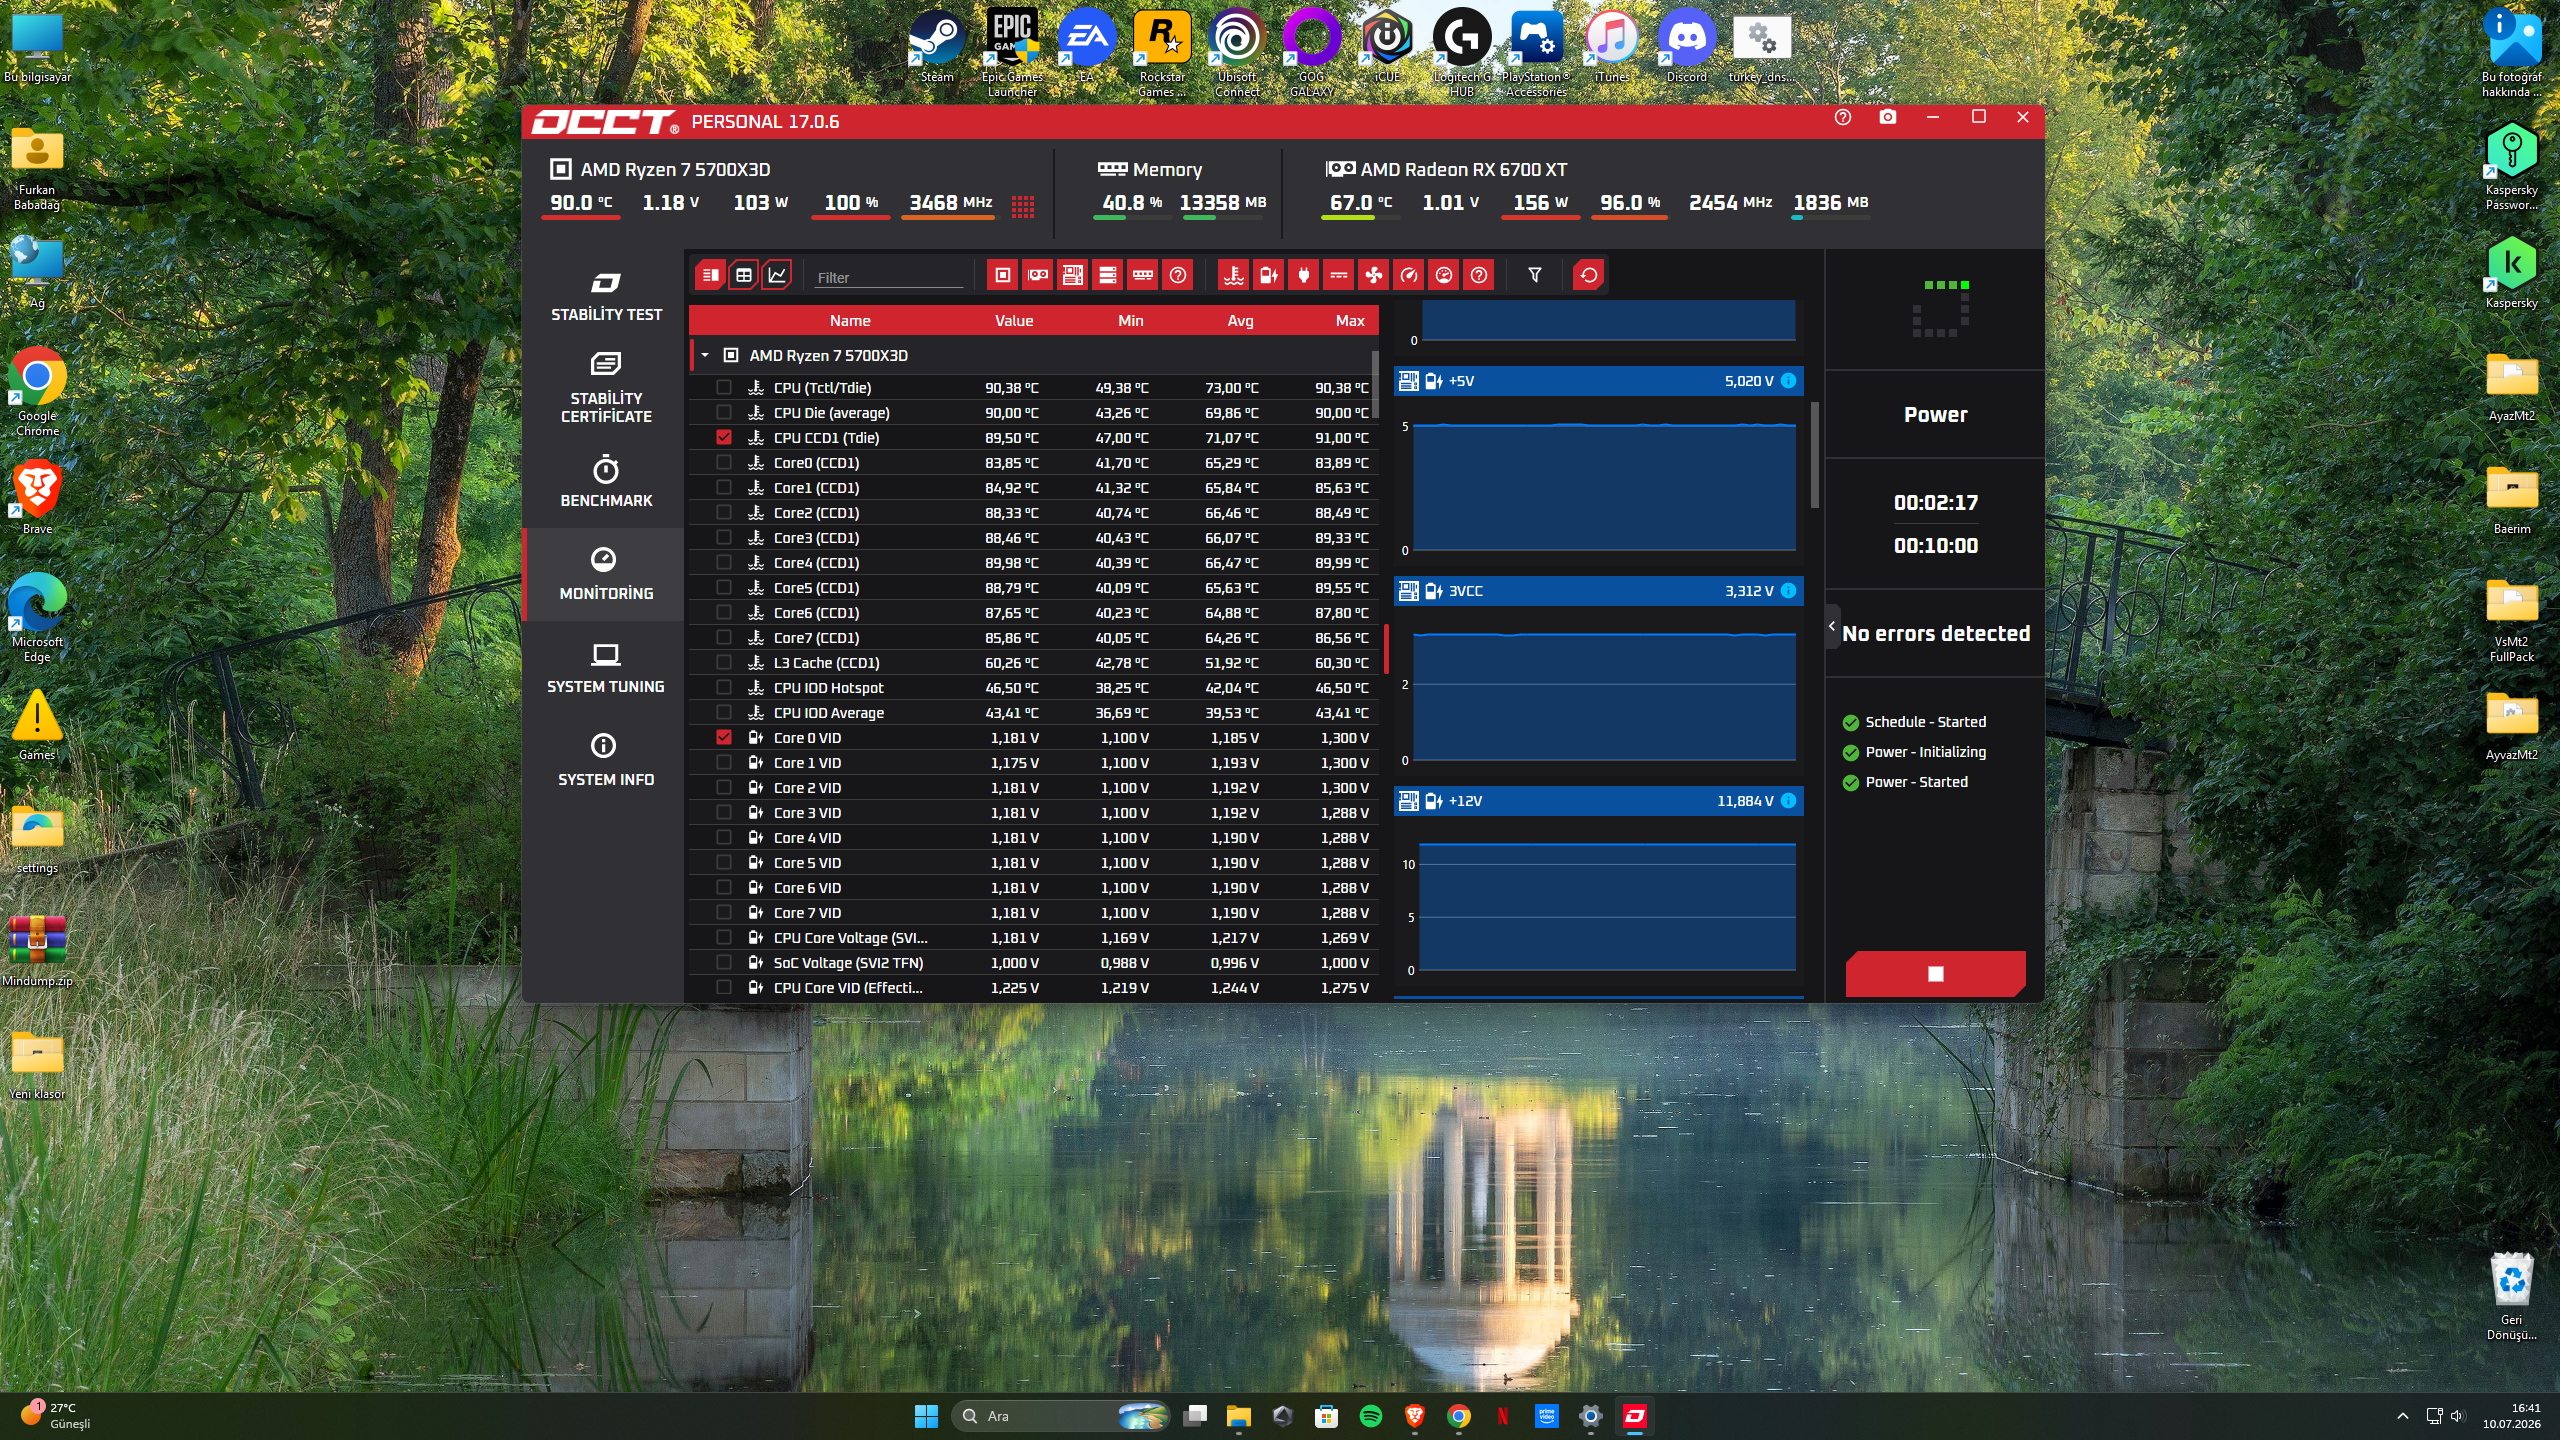
Task: Sort by the Avg column header
Action: point(1241,321)
